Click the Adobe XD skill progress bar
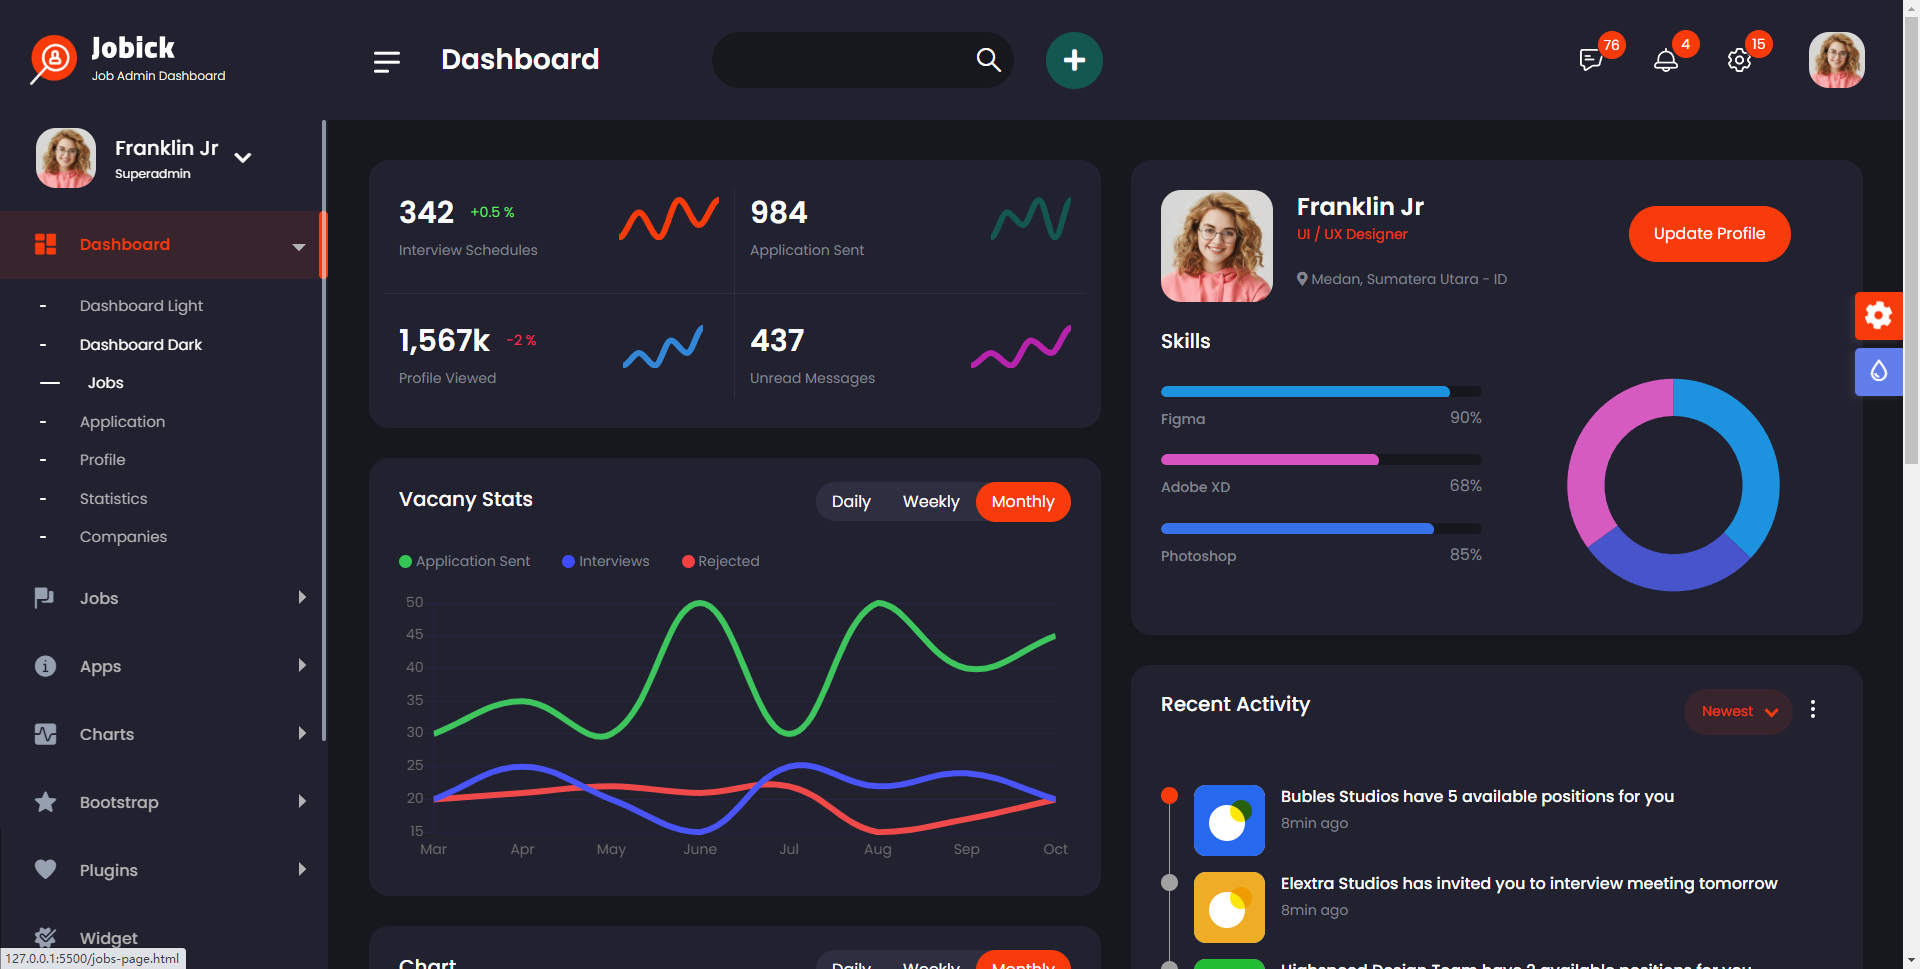This screenshot has height=969, width=1920. (1321, 460)
